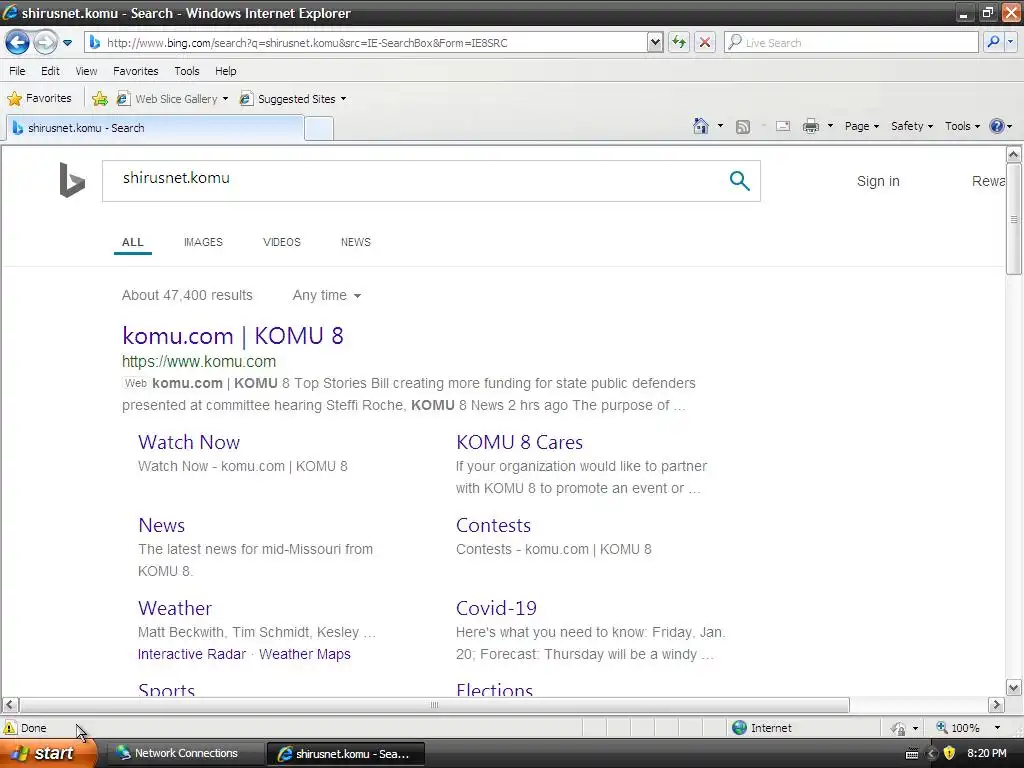Open the Watch Now sitelink
The width and height of the screenshot is (1024, 768).
[189, 442]
